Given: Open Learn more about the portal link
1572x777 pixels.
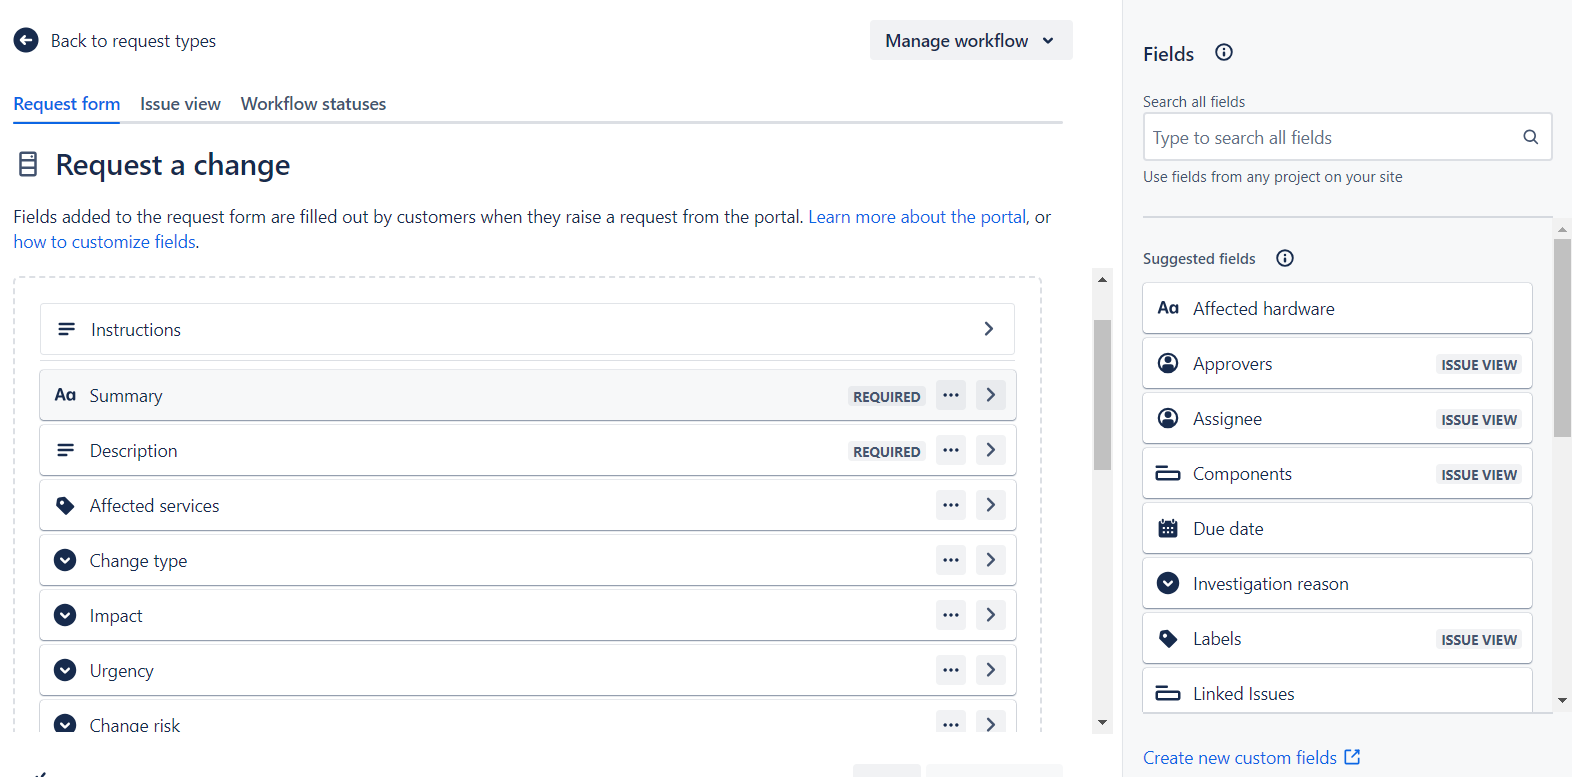Looking at the screenshot, I should click(x=917, y=217).
